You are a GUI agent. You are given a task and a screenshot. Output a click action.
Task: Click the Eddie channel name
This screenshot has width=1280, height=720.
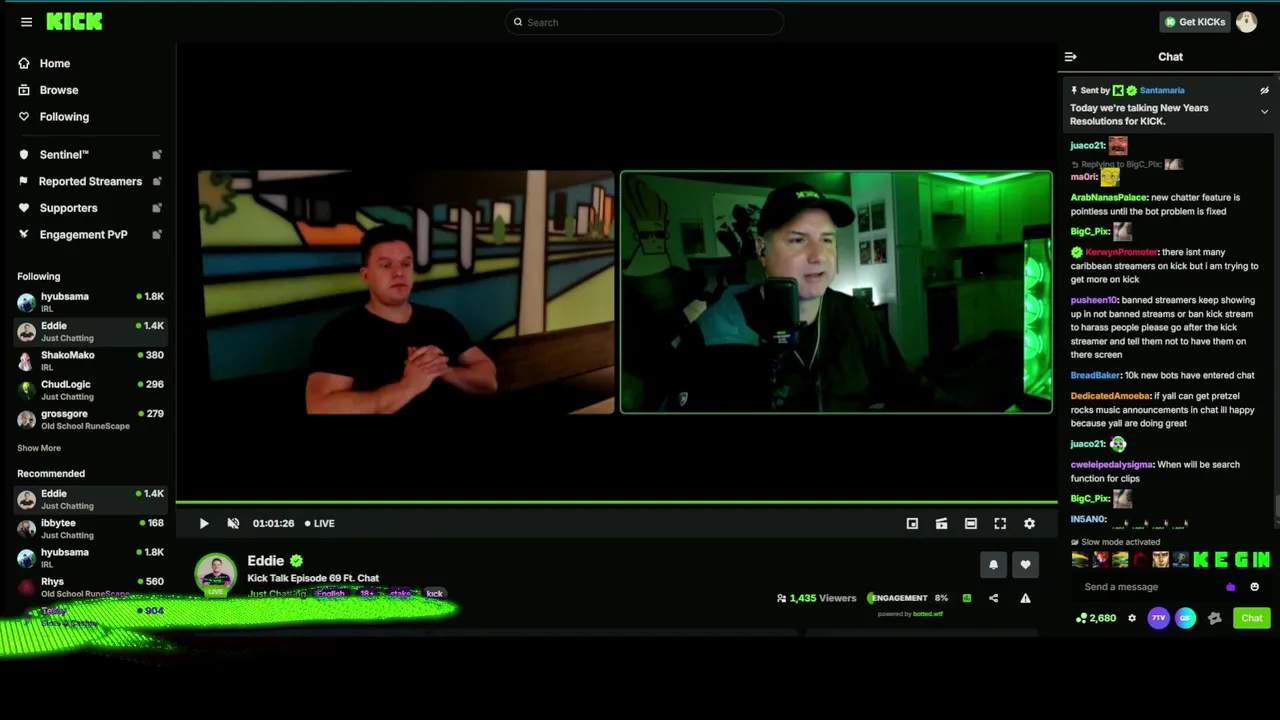point(266,561)
